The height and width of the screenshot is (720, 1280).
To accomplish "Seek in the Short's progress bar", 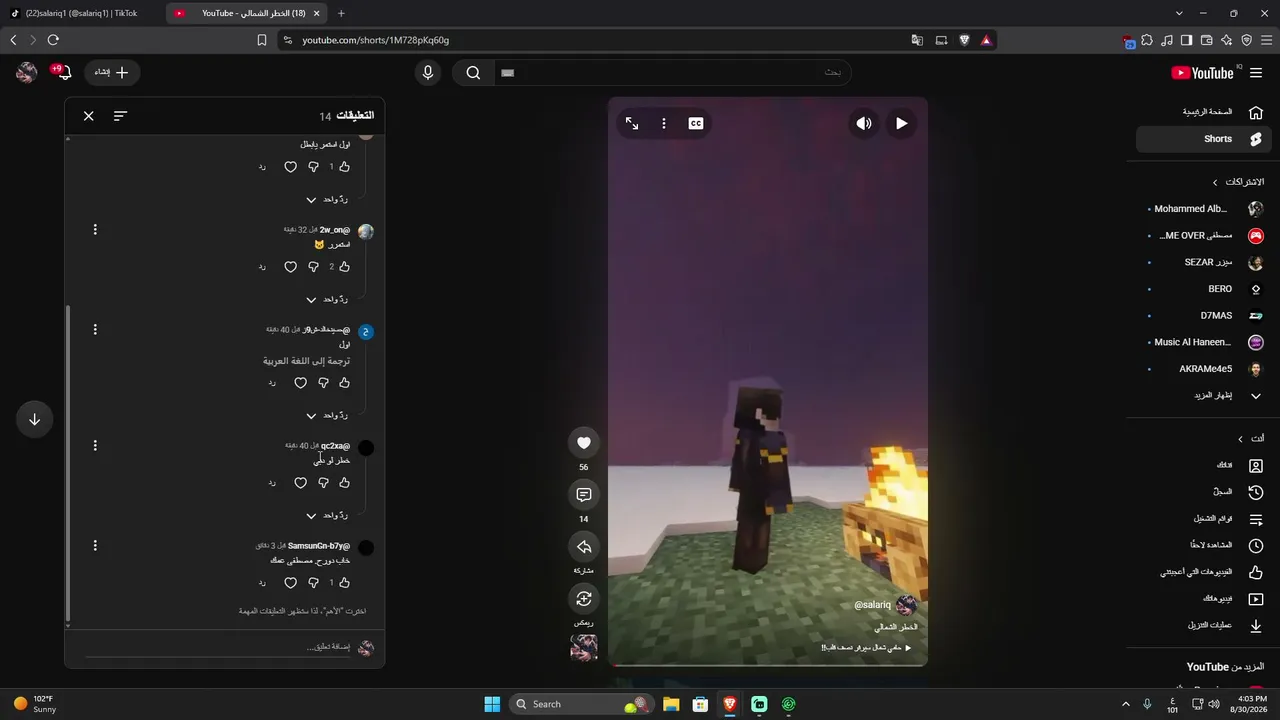I will click(768, 664).
